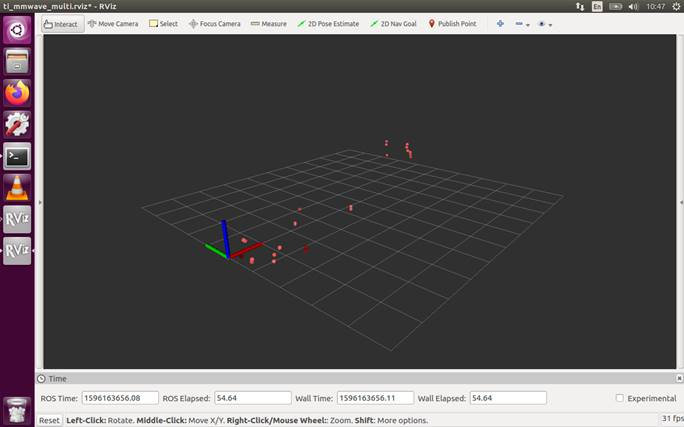
Task: Open the clock showing 10:47
Action: tap(656, 6)
